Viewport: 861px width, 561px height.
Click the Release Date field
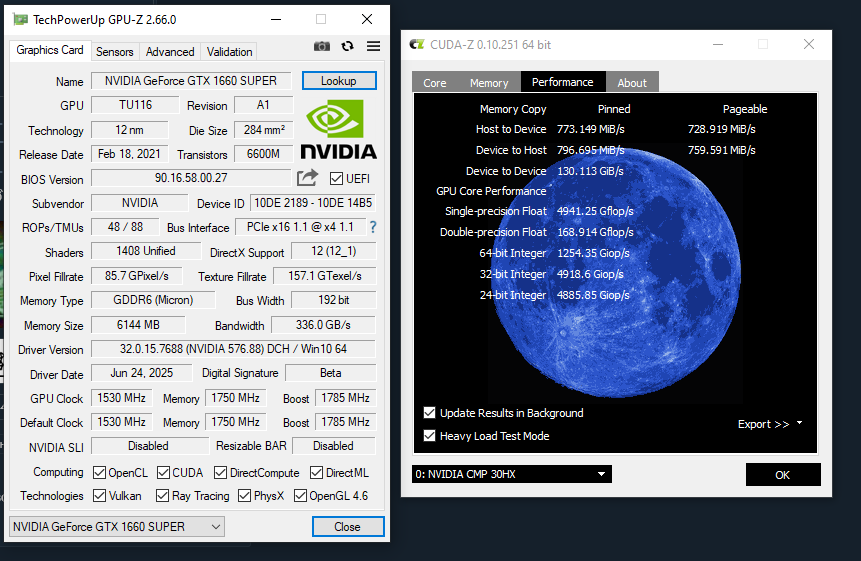pyautogui.click(x=130, y=154)
